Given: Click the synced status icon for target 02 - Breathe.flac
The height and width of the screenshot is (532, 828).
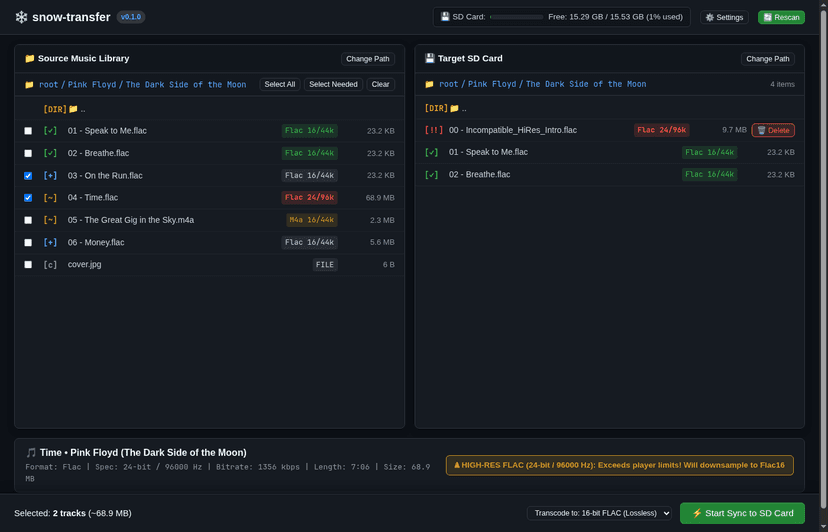Looking at the screenshot, I should coord(431,174).
